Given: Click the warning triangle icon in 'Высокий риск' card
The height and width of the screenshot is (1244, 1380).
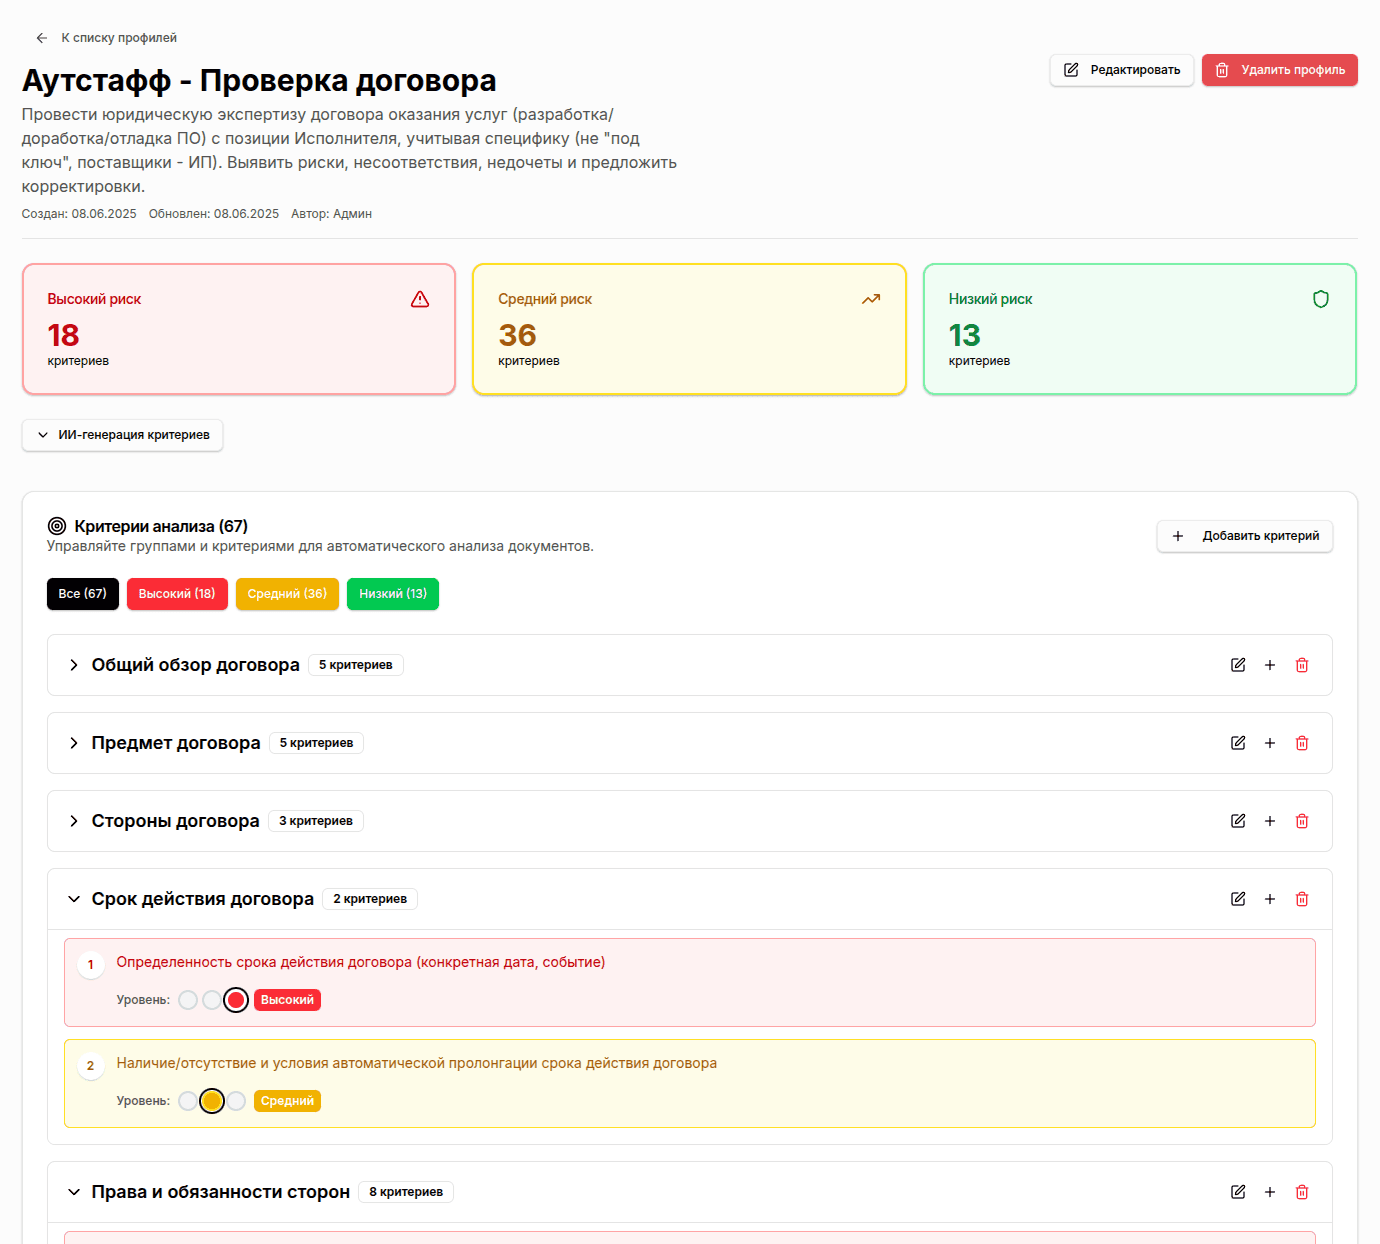Looking at the screenshot, I should [x=420, y=299].
